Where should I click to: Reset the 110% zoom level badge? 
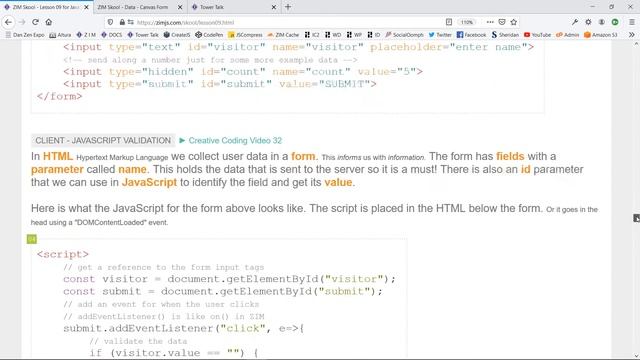[x=467, y=22]
